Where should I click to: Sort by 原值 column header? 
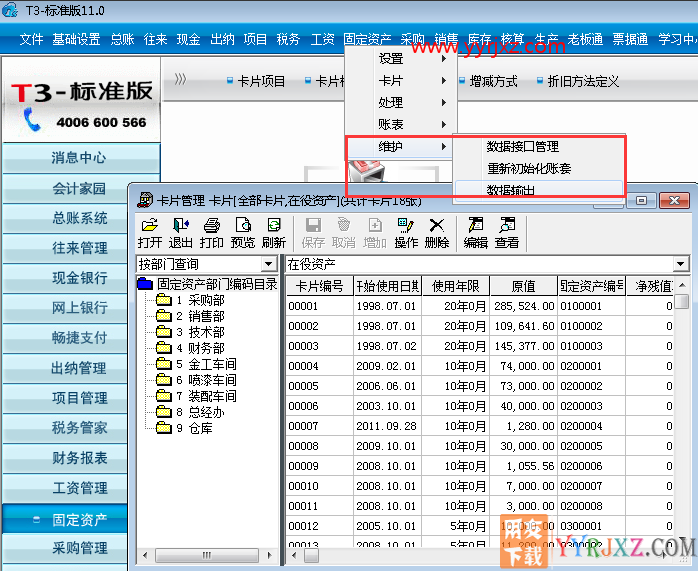(x=524, y=286)
